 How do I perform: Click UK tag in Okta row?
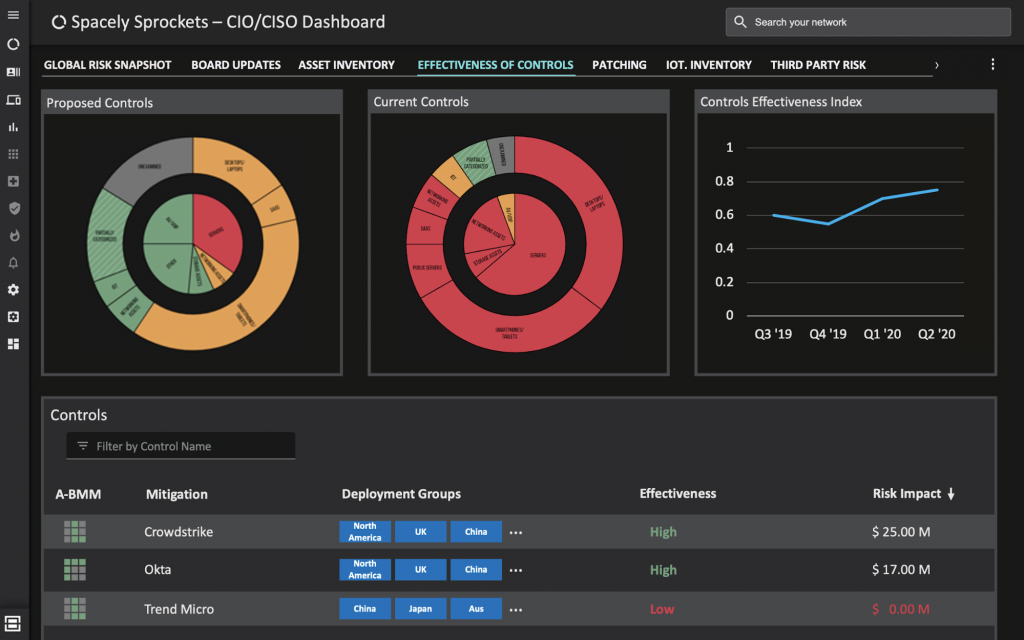pyautogui.click(x=421, y=569)
